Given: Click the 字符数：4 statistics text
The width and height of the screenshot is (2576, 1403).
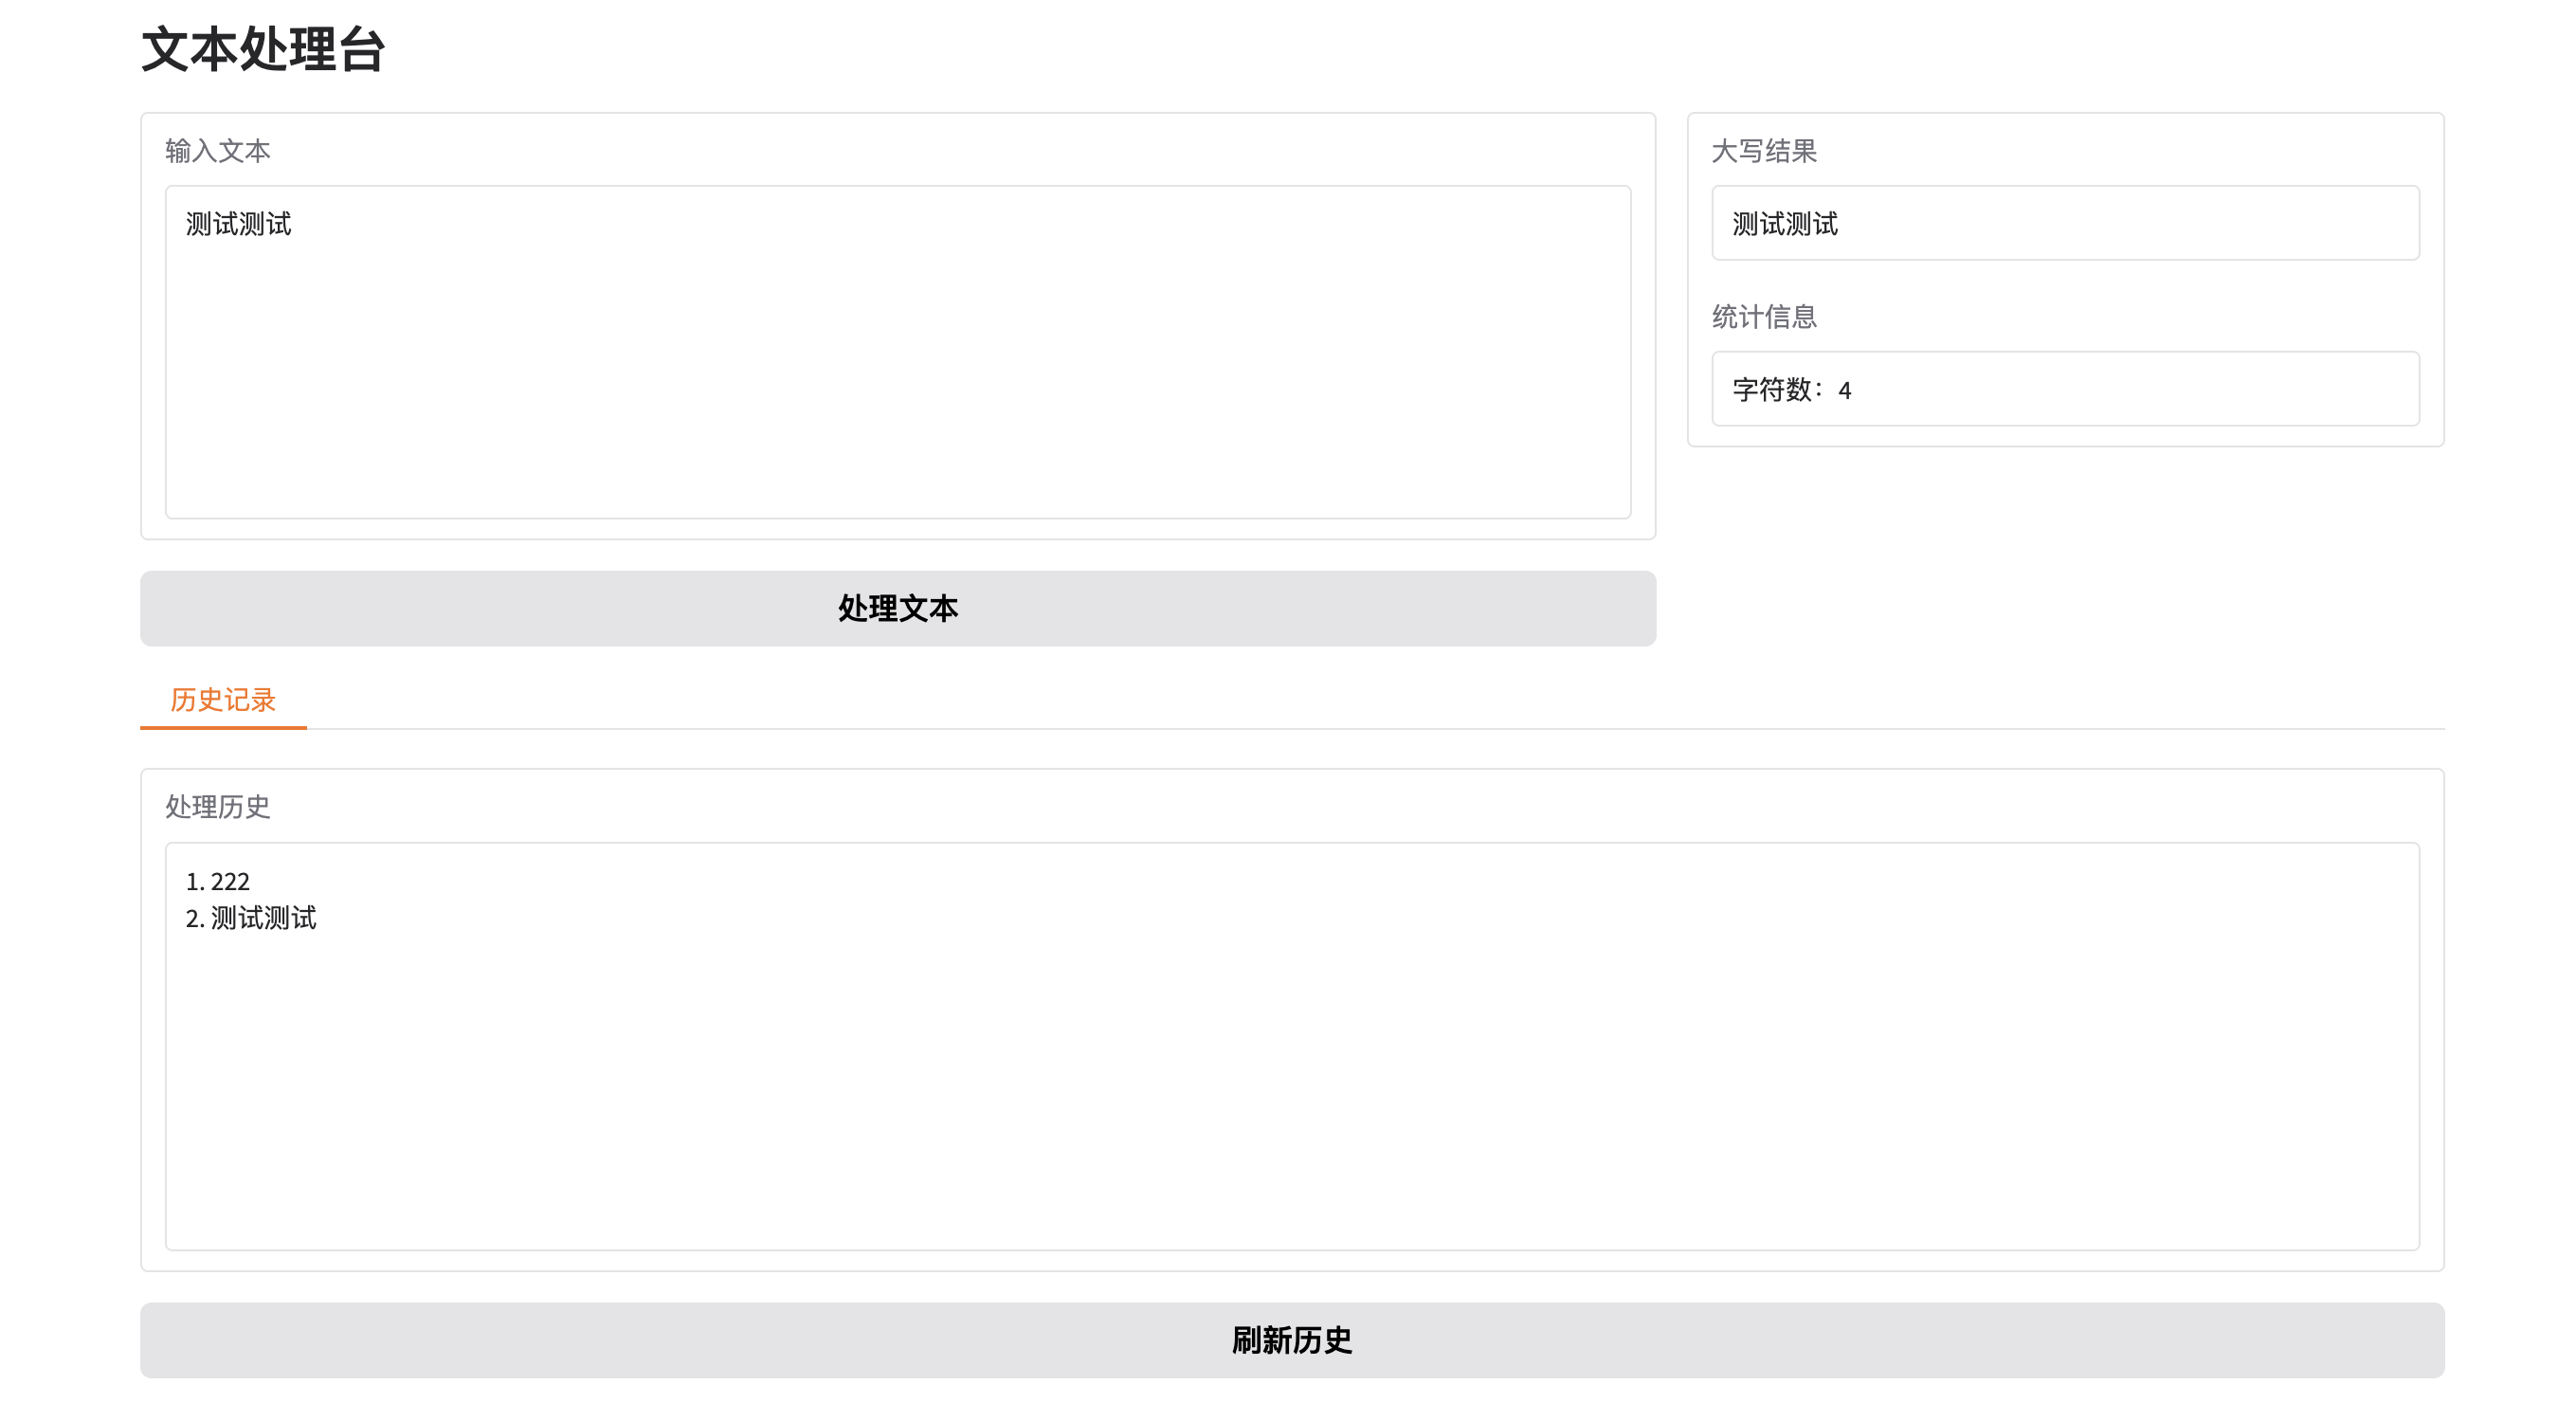Looking at the screenshot, I should pos(1791,390).
